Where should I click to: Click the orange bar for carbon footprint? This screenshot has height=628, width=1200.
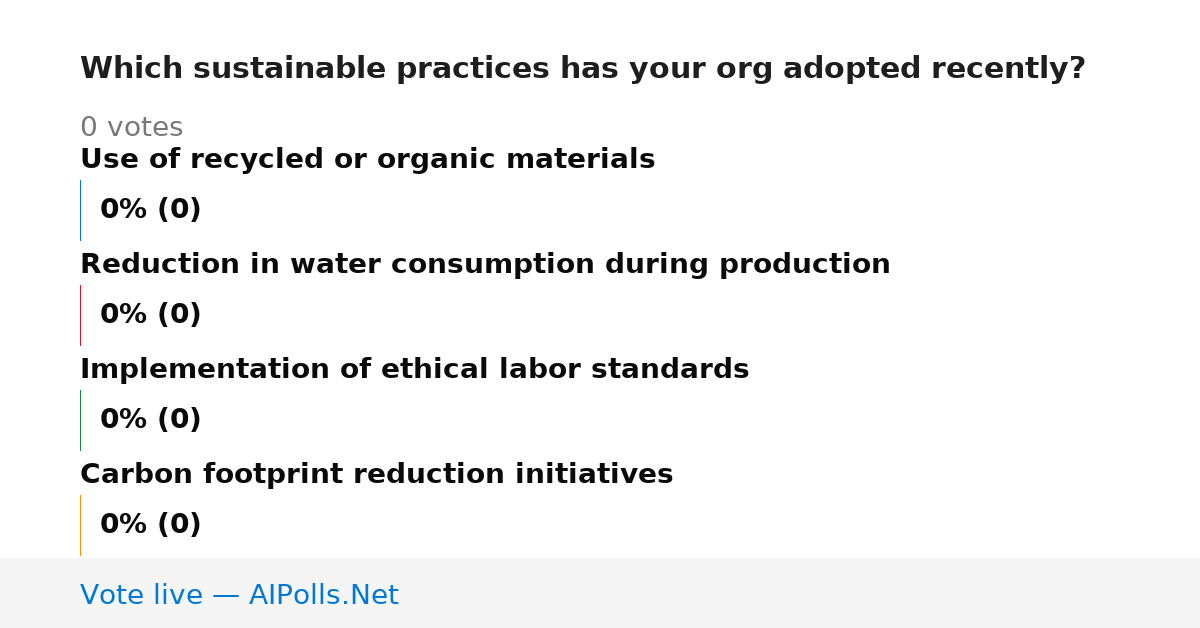[80, 525]
